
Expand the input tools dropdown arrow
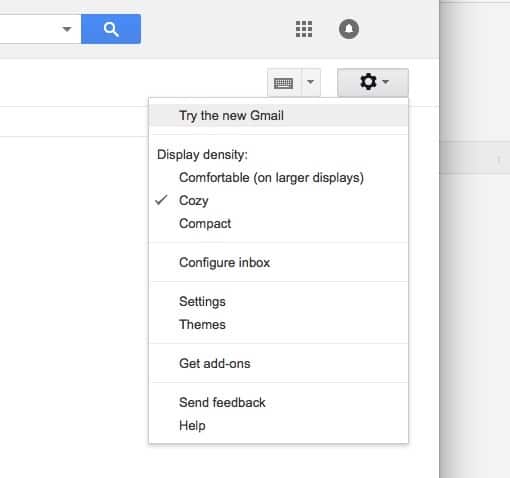tap(311, 83)
